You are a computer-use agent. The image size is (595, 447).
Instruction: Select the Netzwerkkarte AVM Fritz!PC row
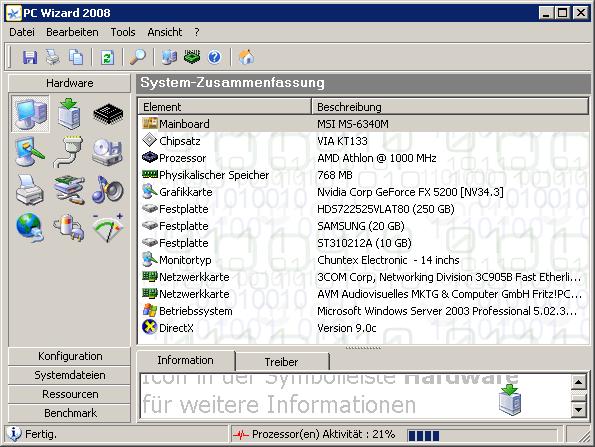[x=364, y=294]
